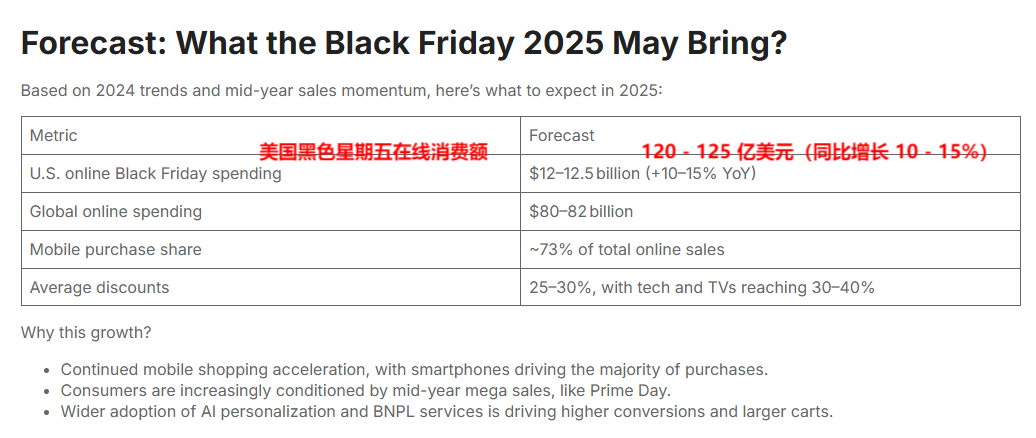Click the 25–30% discounts forecast cell
The image size is (1036, 438).
pyautogui.click(x=701, y=288)
